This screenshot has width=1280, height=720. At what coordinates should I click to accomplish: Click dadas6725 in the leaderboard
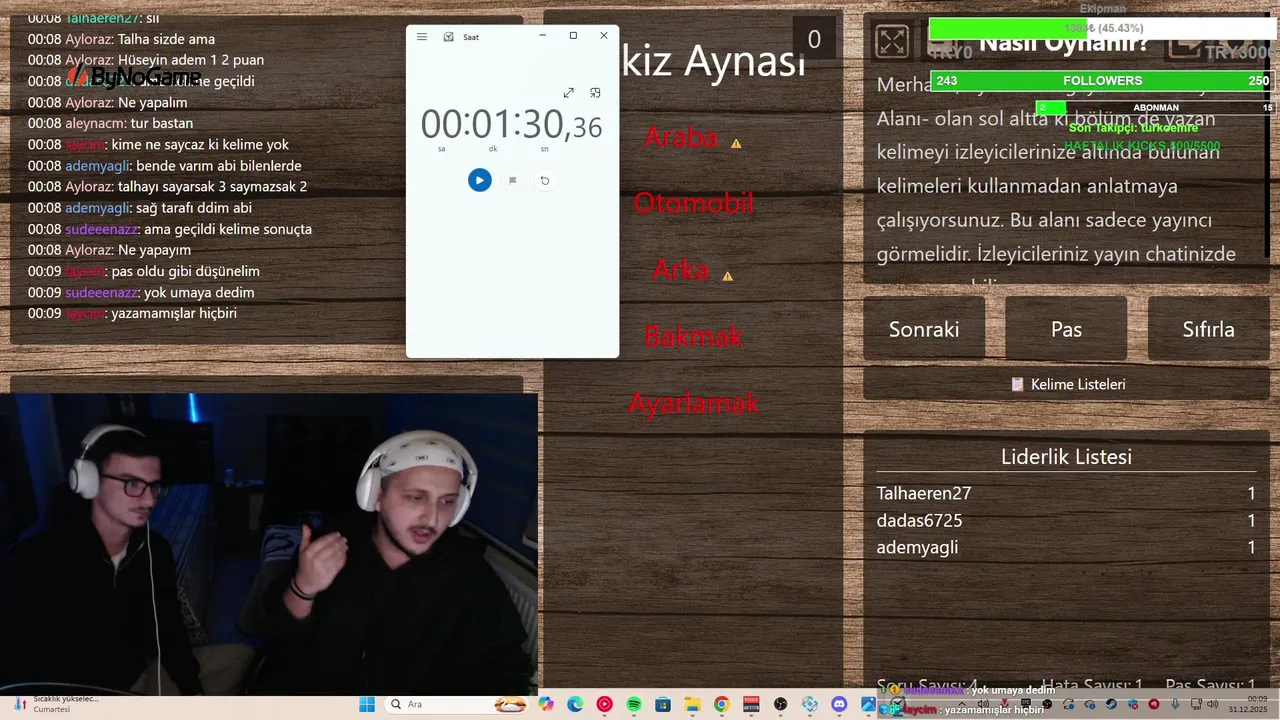(x=919, y=520)
